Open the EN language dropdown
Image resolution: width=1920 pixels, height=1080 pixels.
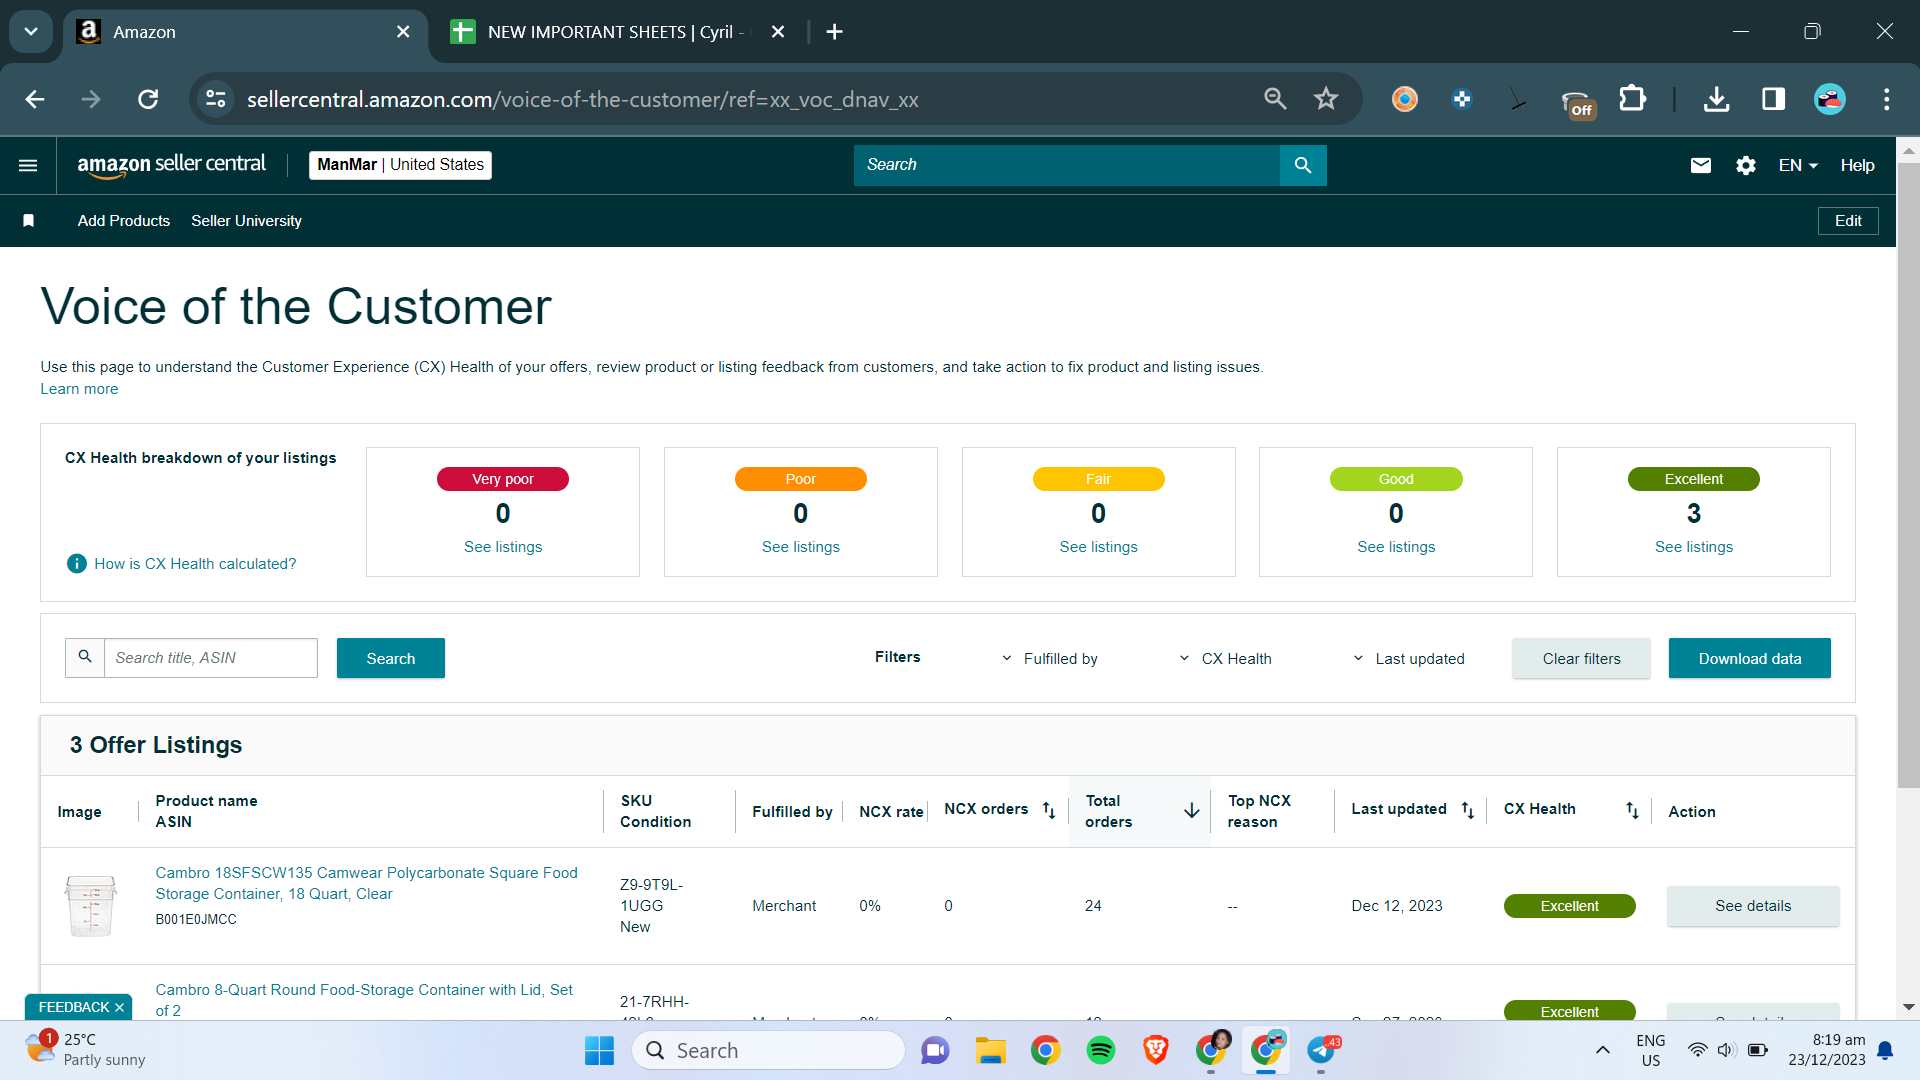click(x=1798, y=165)
